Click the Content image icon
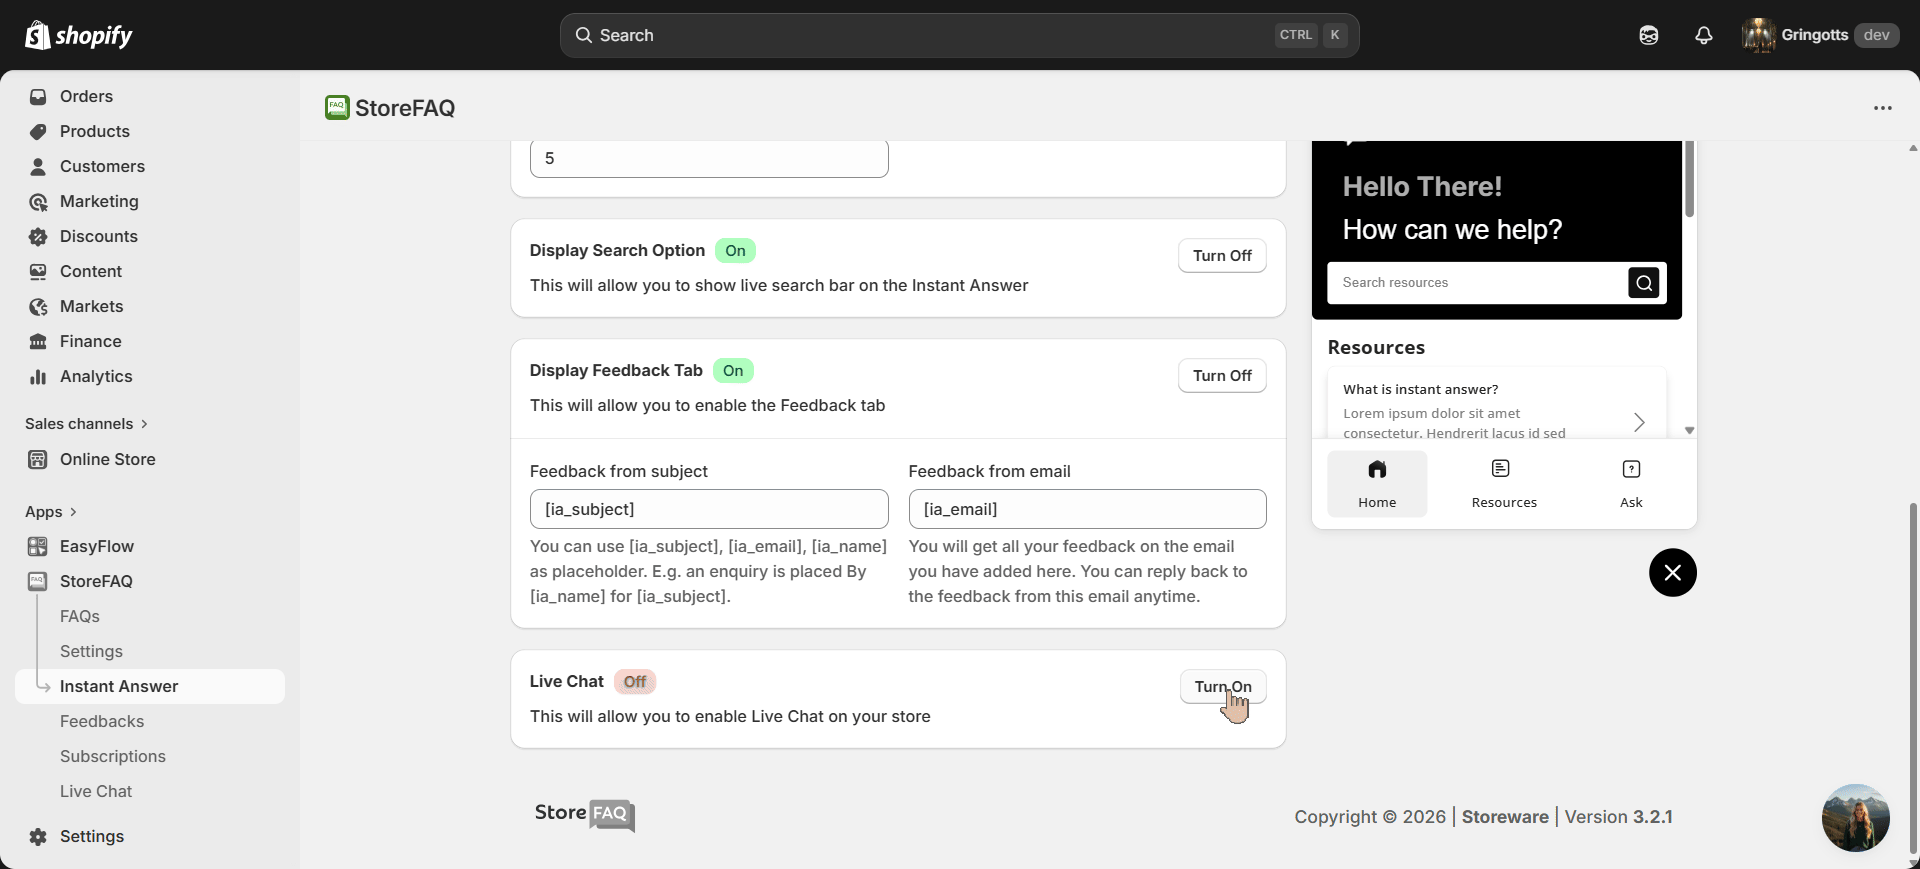This screenshot has height=869, width=1920. [x=38, y=272]
